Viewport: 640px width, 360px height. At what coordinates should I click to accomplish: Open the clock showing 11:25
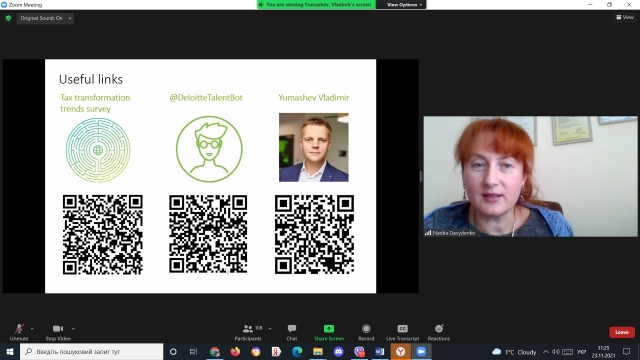tap(603, 352)
